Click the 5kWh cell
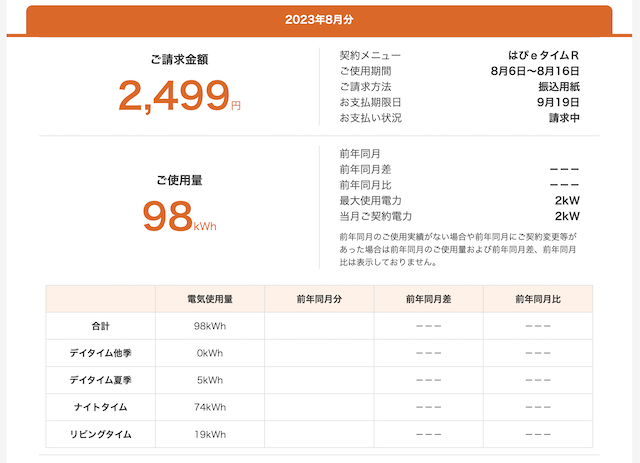This screenshot has height=463, width=640. click(x=210, y=380)
